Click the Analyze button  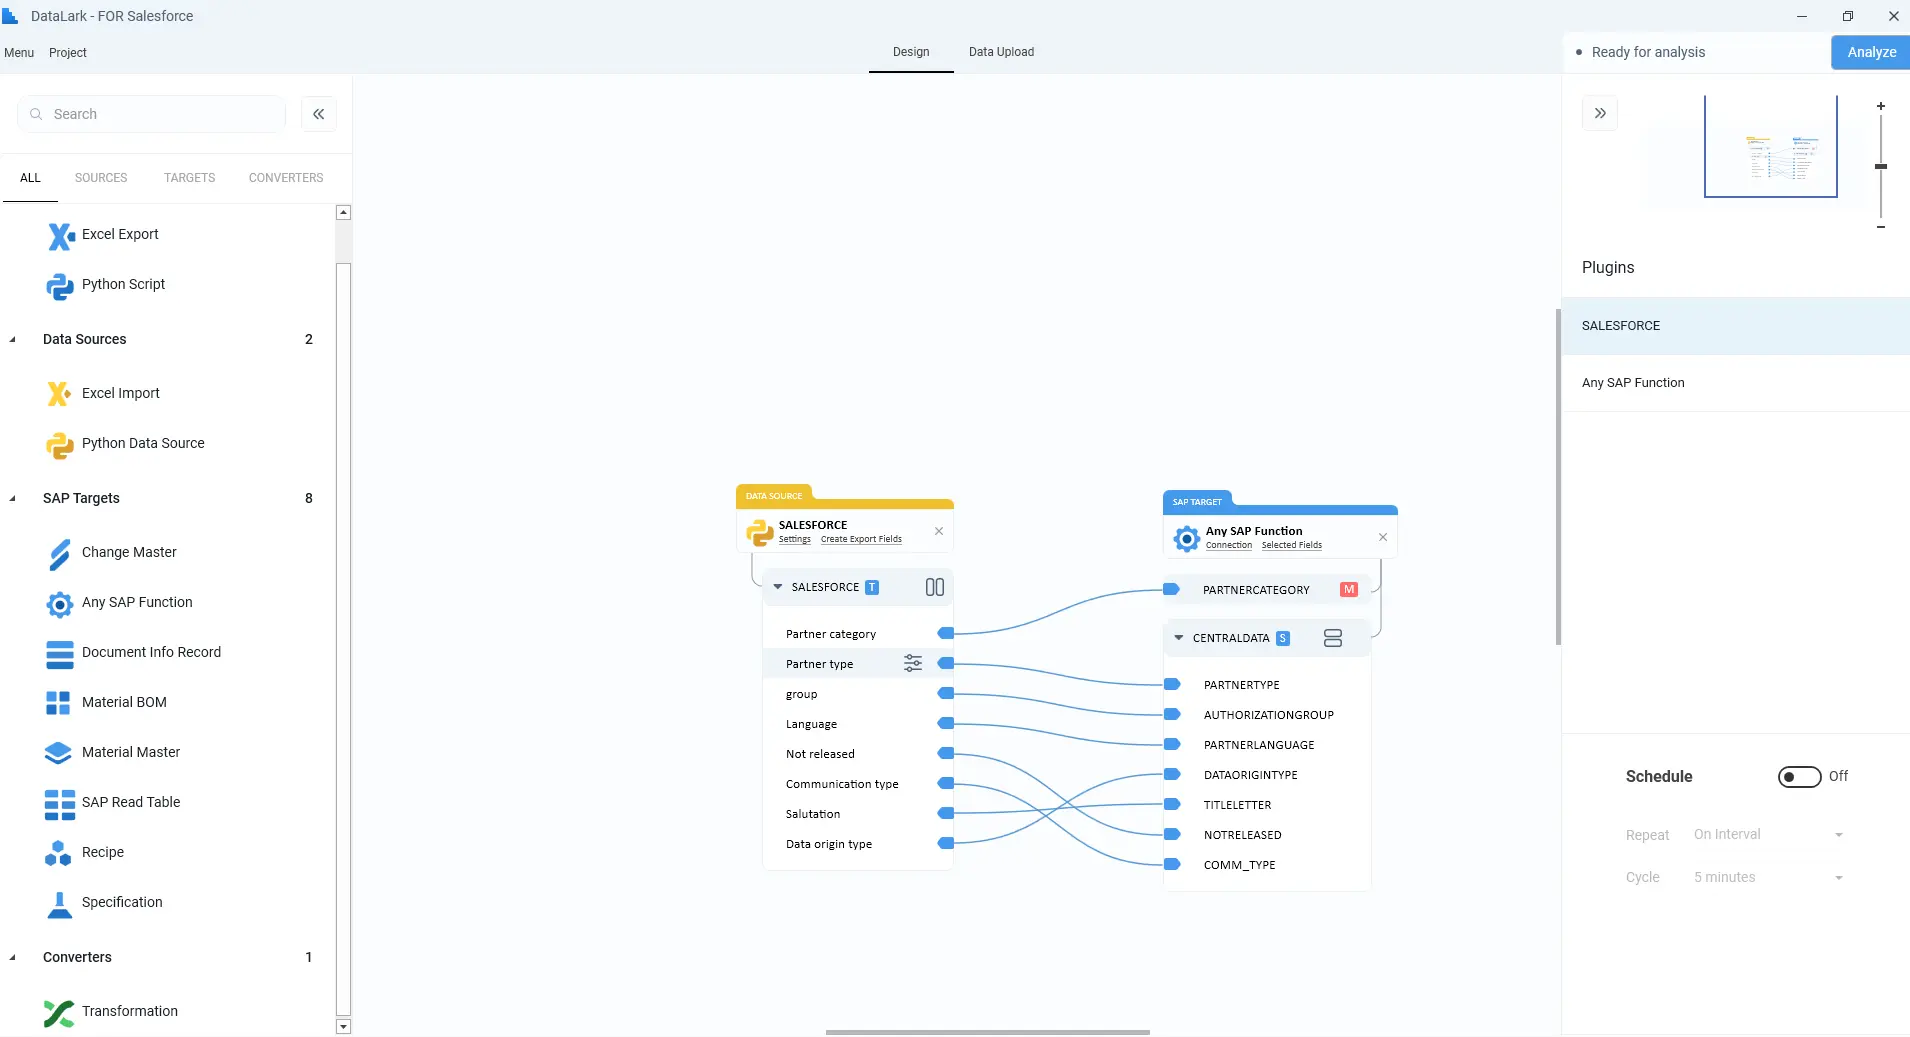[1871, 52]
